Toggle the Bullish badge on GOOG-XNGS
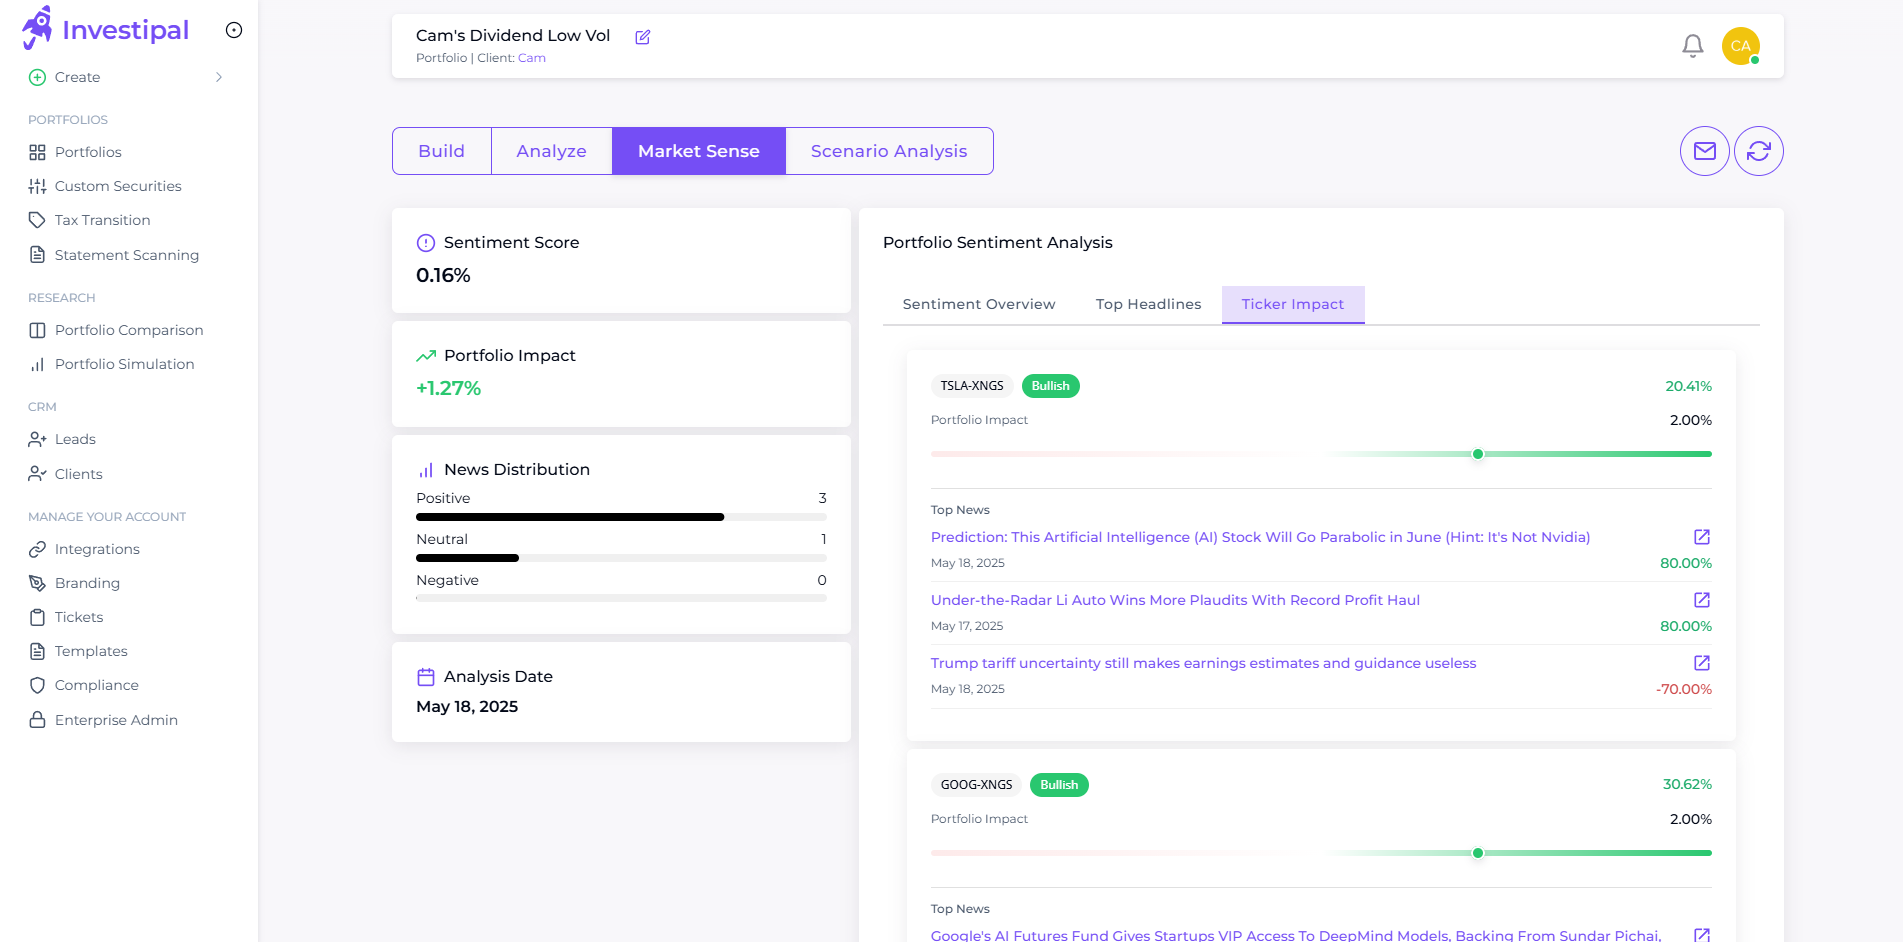 pos(1059,785)
